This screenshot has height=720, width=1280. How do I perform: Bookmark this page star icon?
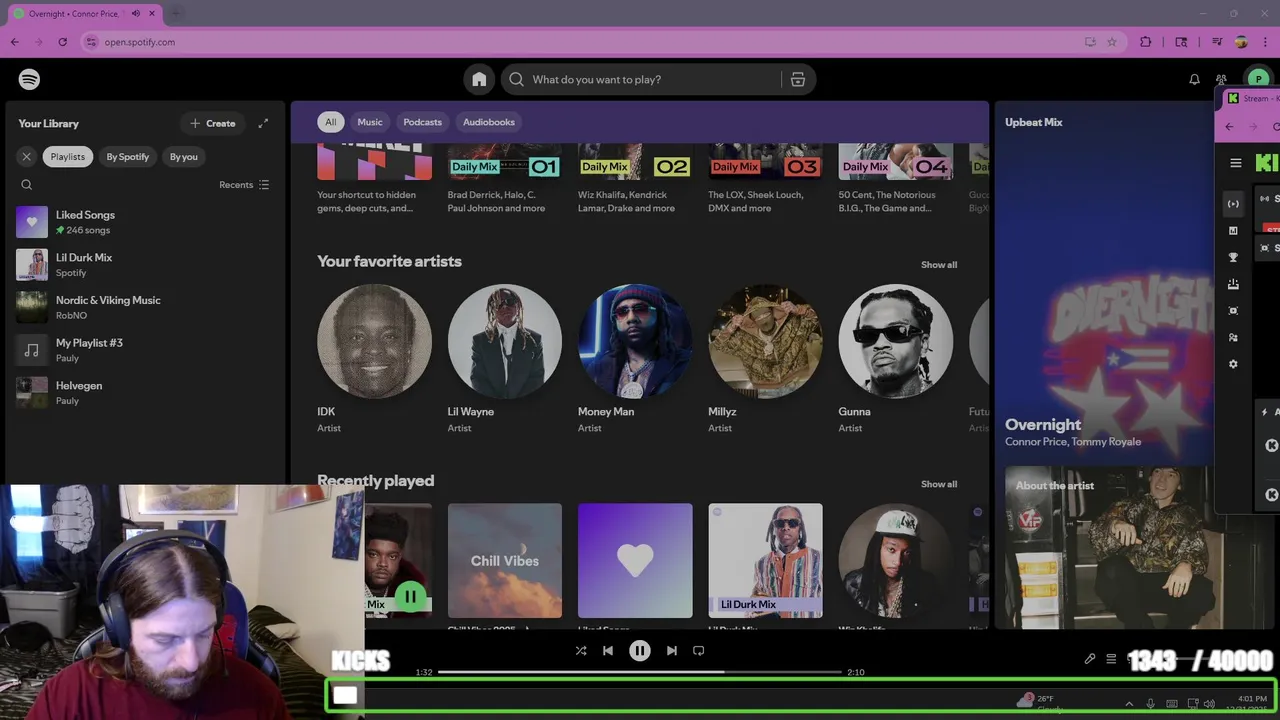(x=1112, y=42)
